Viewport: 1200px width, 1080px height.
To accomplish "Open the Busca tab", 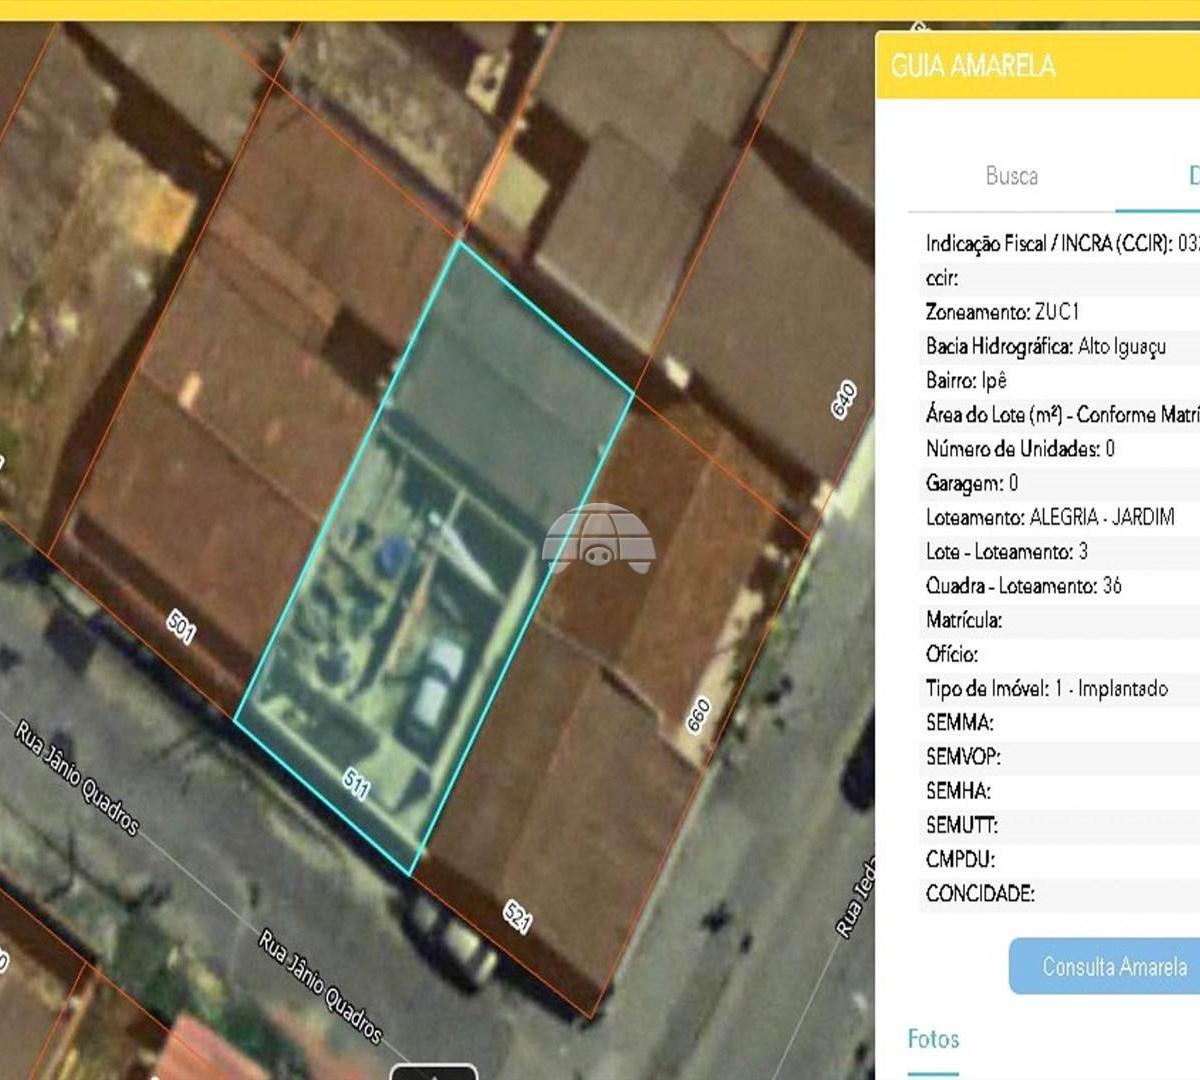I will click(x=1011, y=176).
